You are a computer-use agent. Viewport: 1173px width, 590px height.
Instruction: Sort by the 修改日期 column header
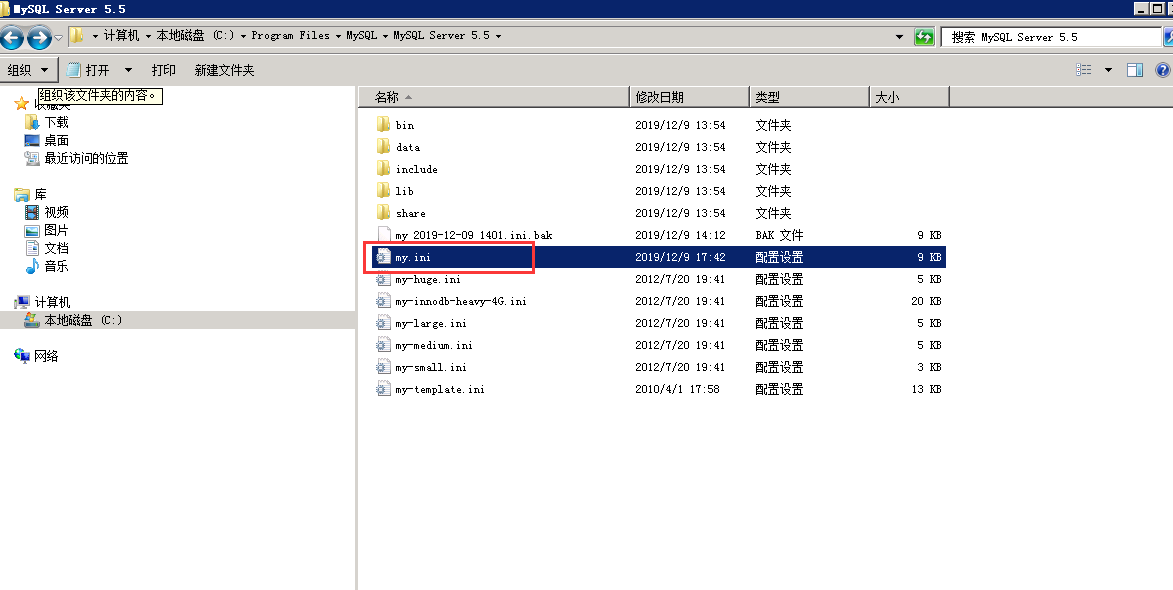point(689,96)
